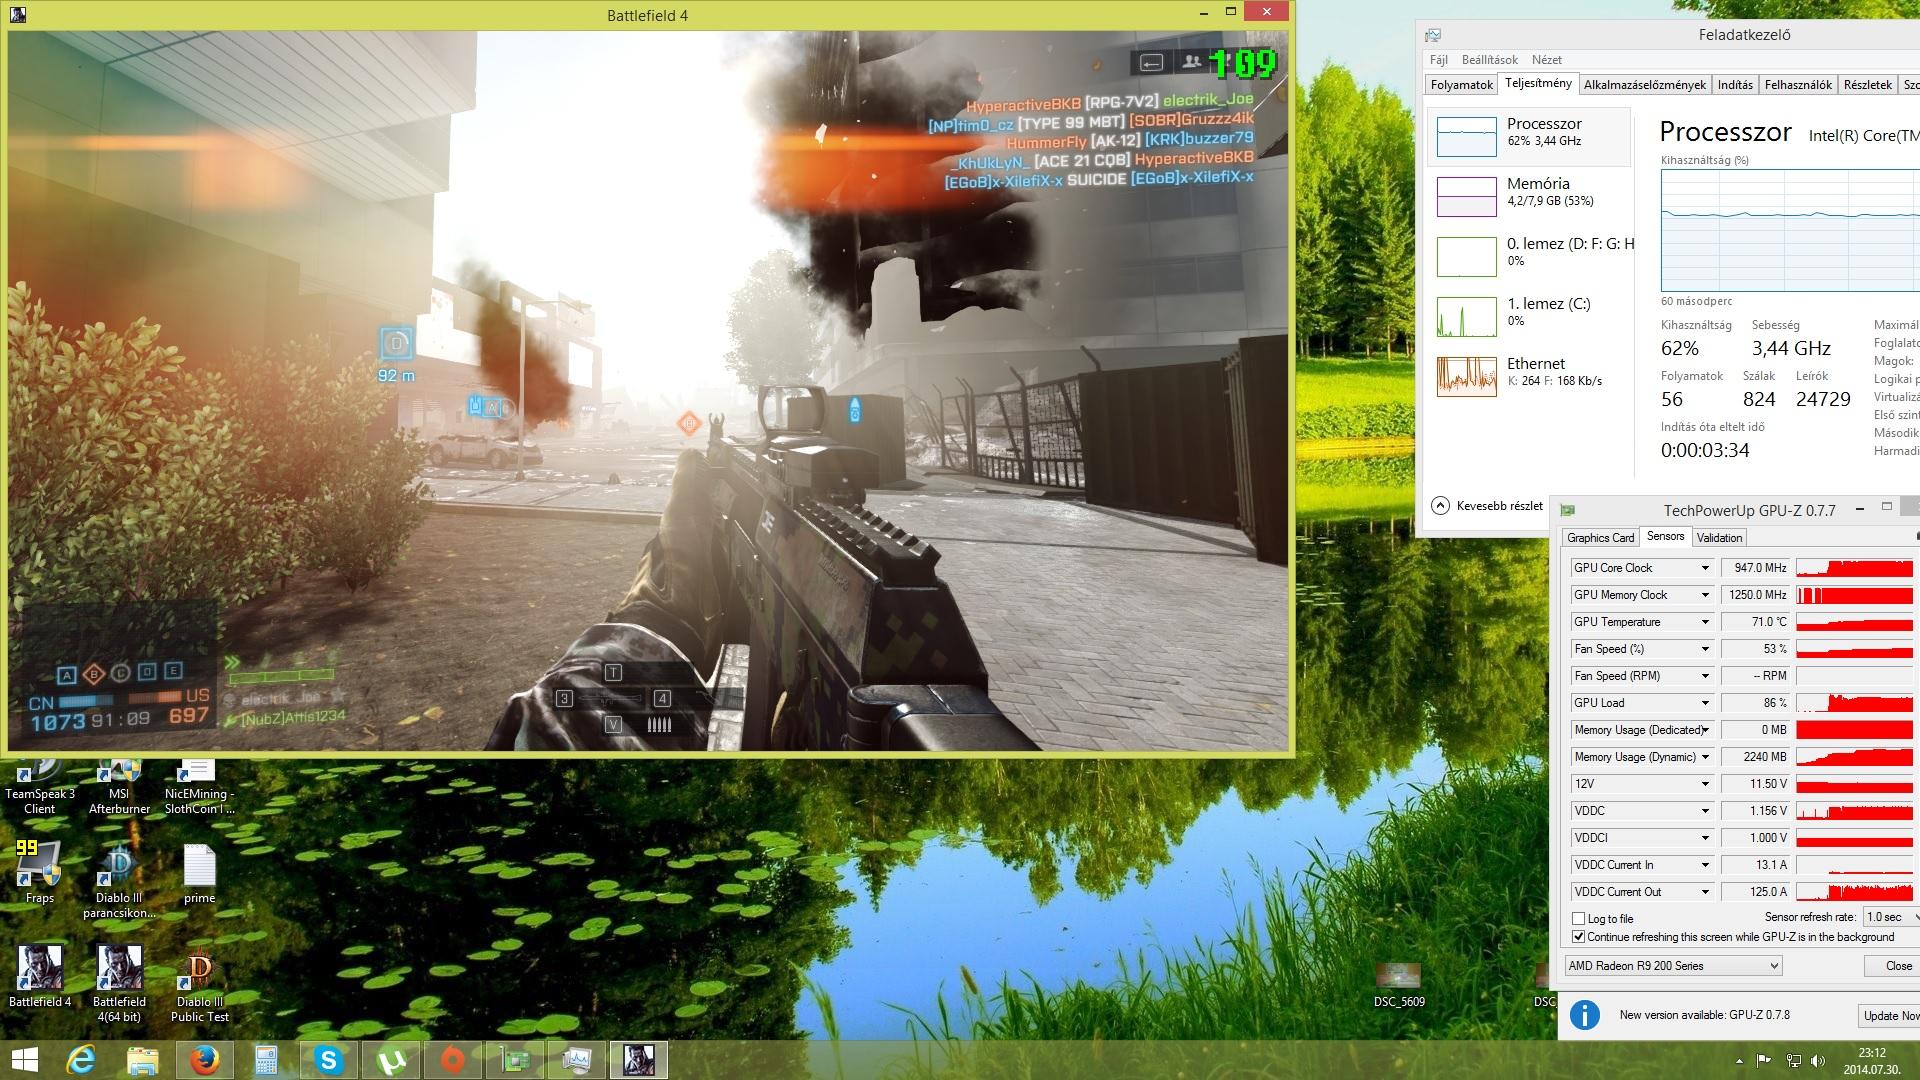The width and height of the screenshot is (1920, 1080).
Task: Open Diablo III Public Test shortcut
Action: coord(199,984)
